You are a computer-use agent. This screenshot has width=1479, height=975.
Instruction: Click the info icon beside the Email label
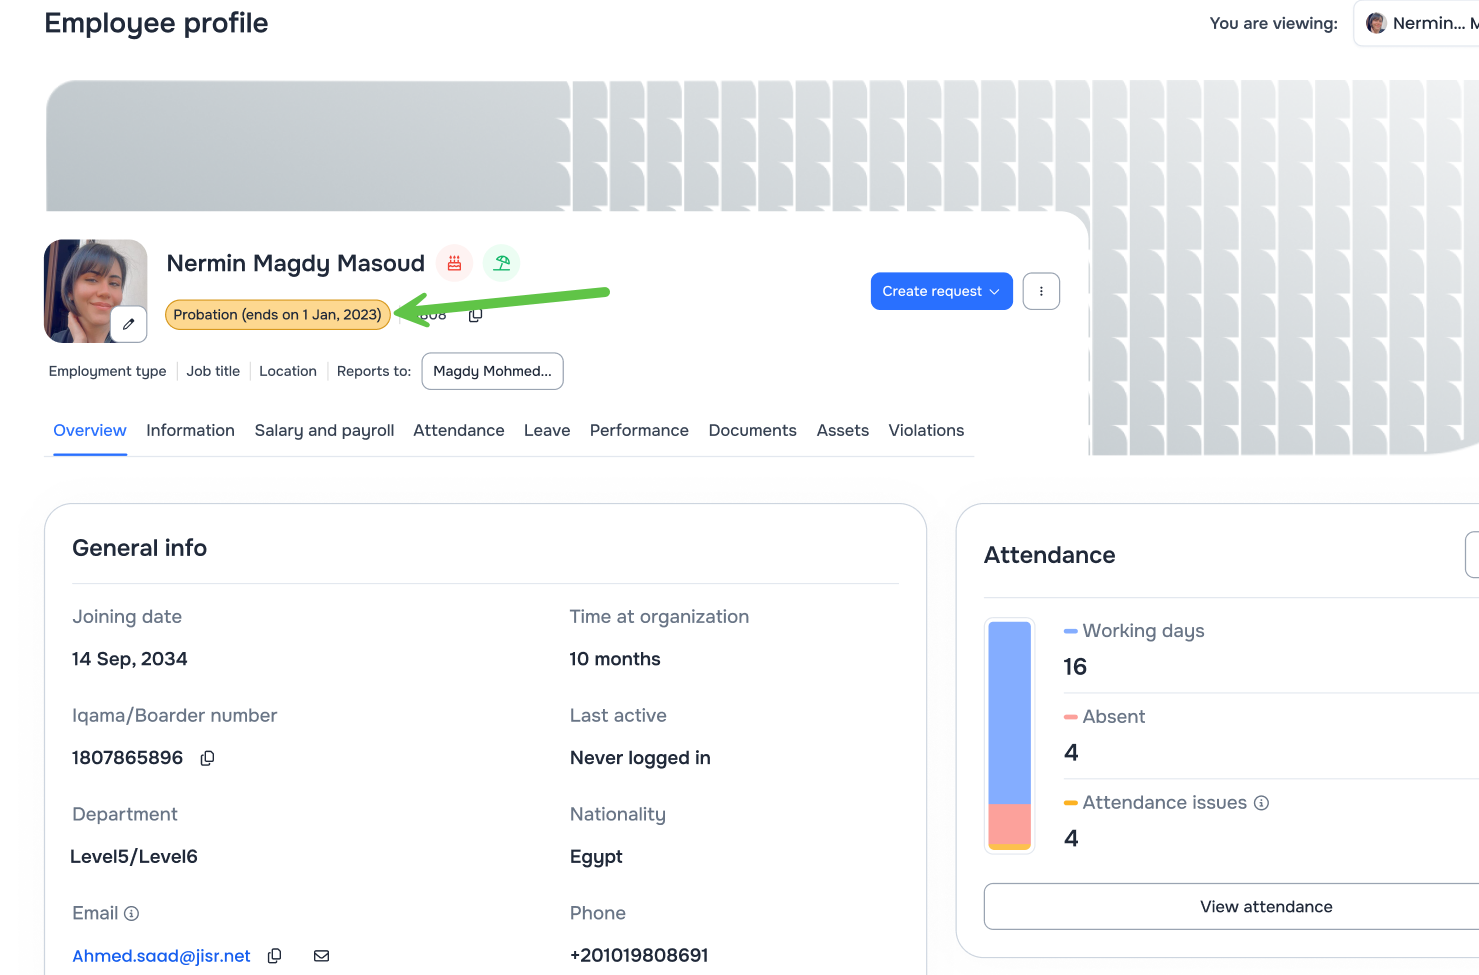click(x=133, y=912)
